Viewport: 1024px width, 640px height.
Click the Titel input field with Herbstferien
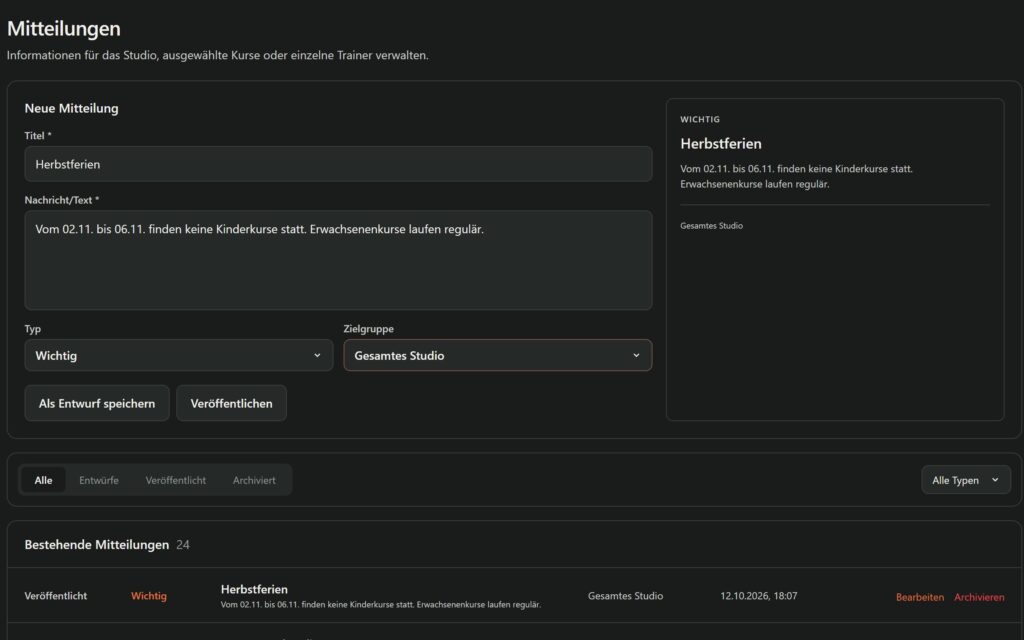(338, 164)
